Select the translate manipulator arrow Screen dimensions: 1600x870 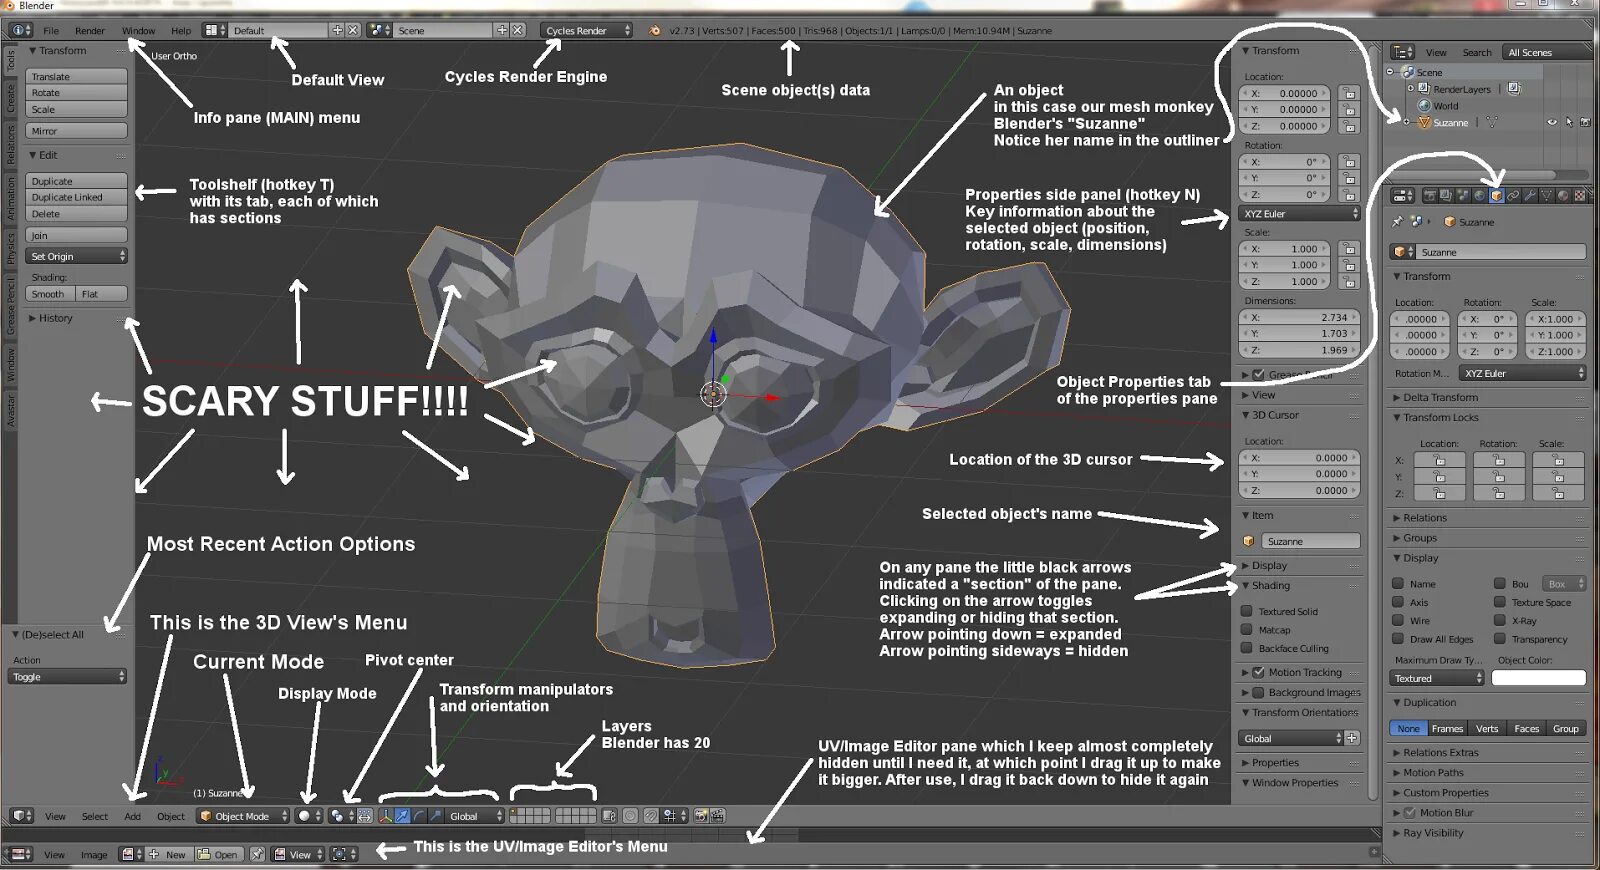click(x=402, y=816)
